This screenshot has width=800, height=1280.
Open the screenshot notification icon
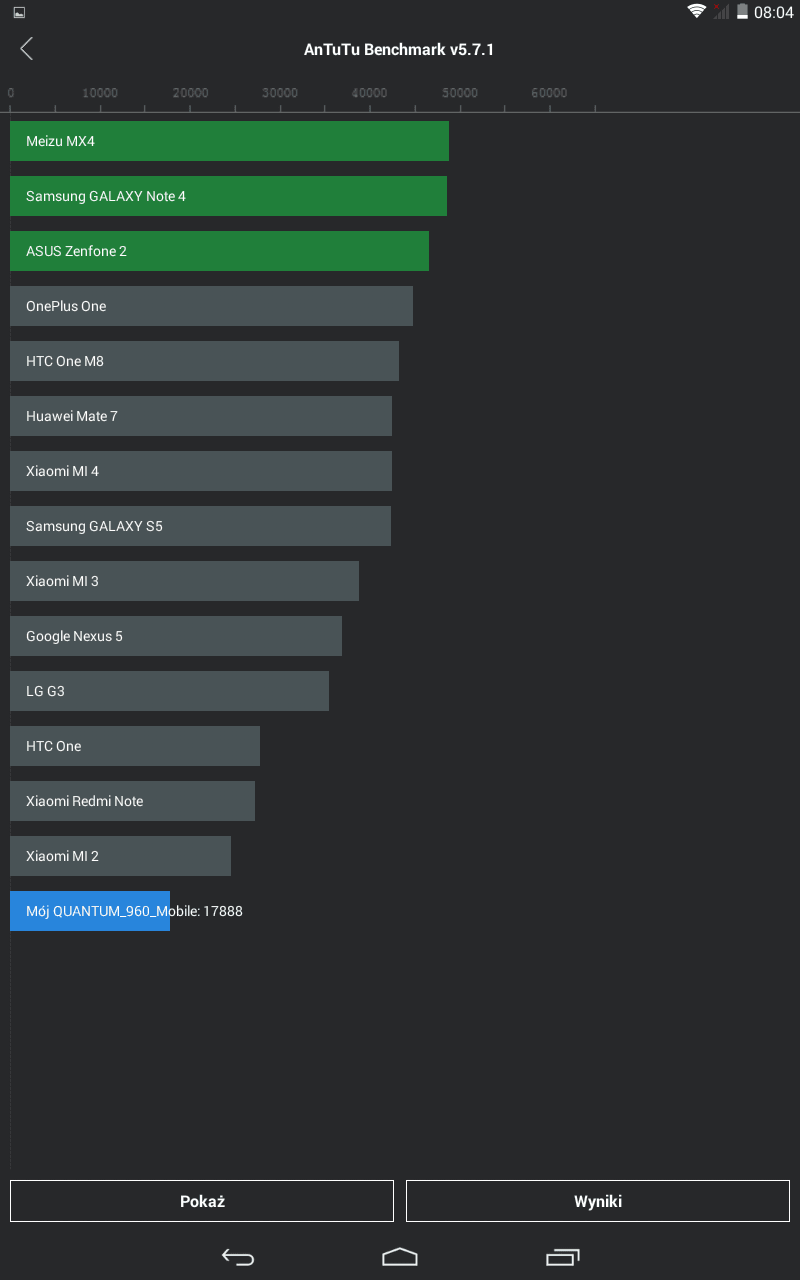[19, 13]
